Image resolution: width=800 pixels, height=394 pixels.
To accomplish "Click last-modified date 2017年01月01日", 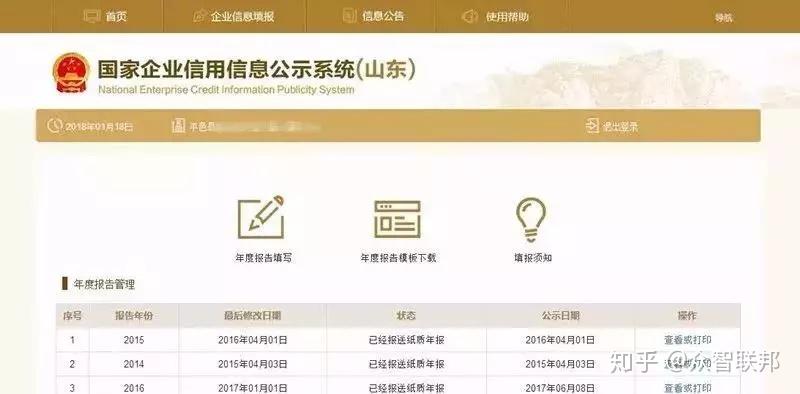I will 253,388.
